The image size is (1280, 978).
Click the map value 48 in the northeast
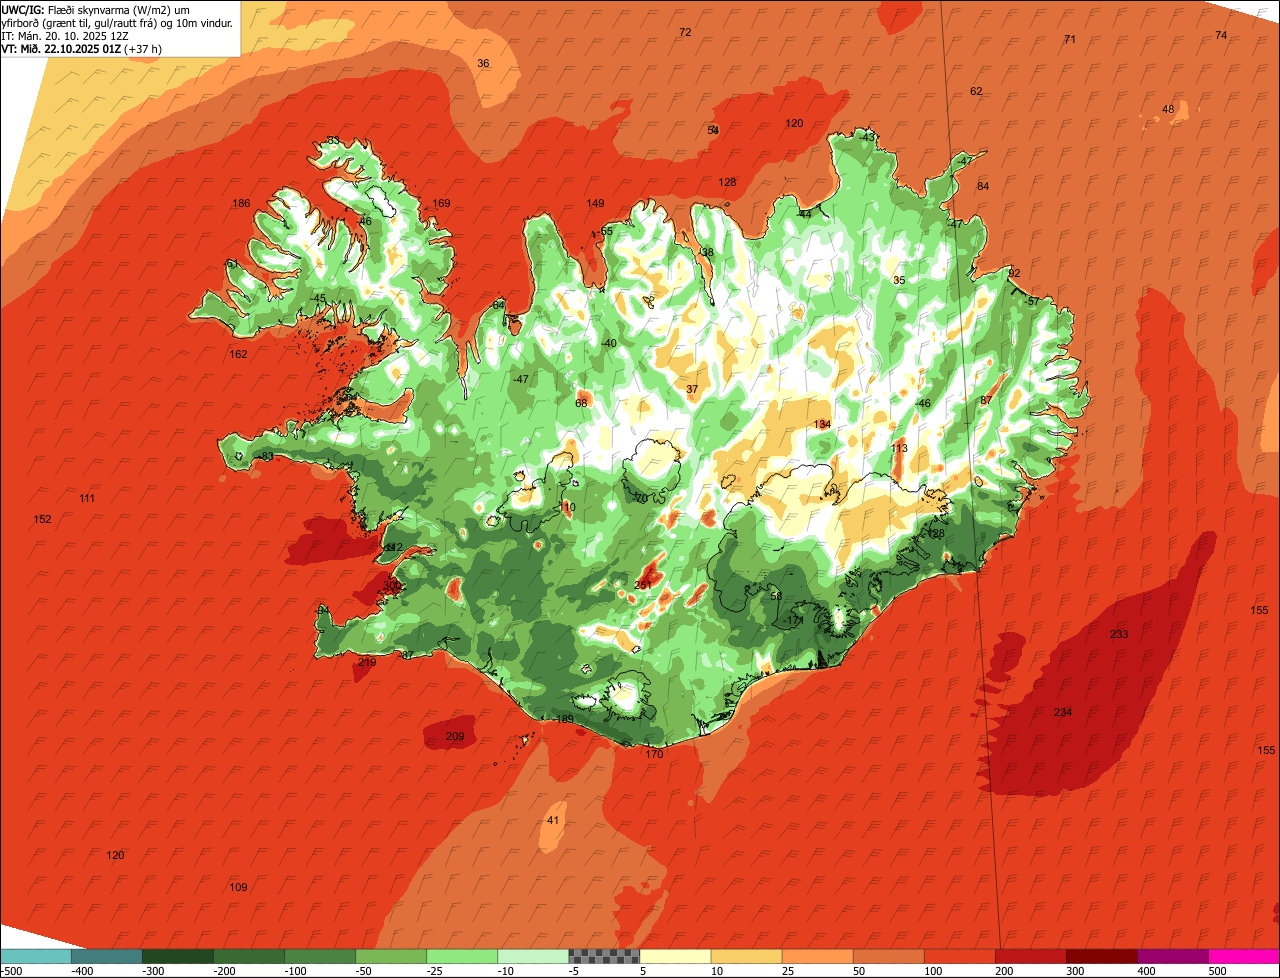pos(1168,109)
